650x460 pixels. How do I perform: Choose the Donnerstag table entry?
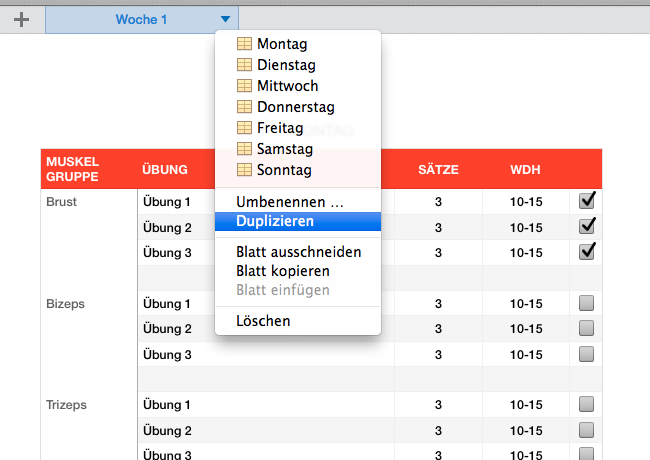coord(295,107)
